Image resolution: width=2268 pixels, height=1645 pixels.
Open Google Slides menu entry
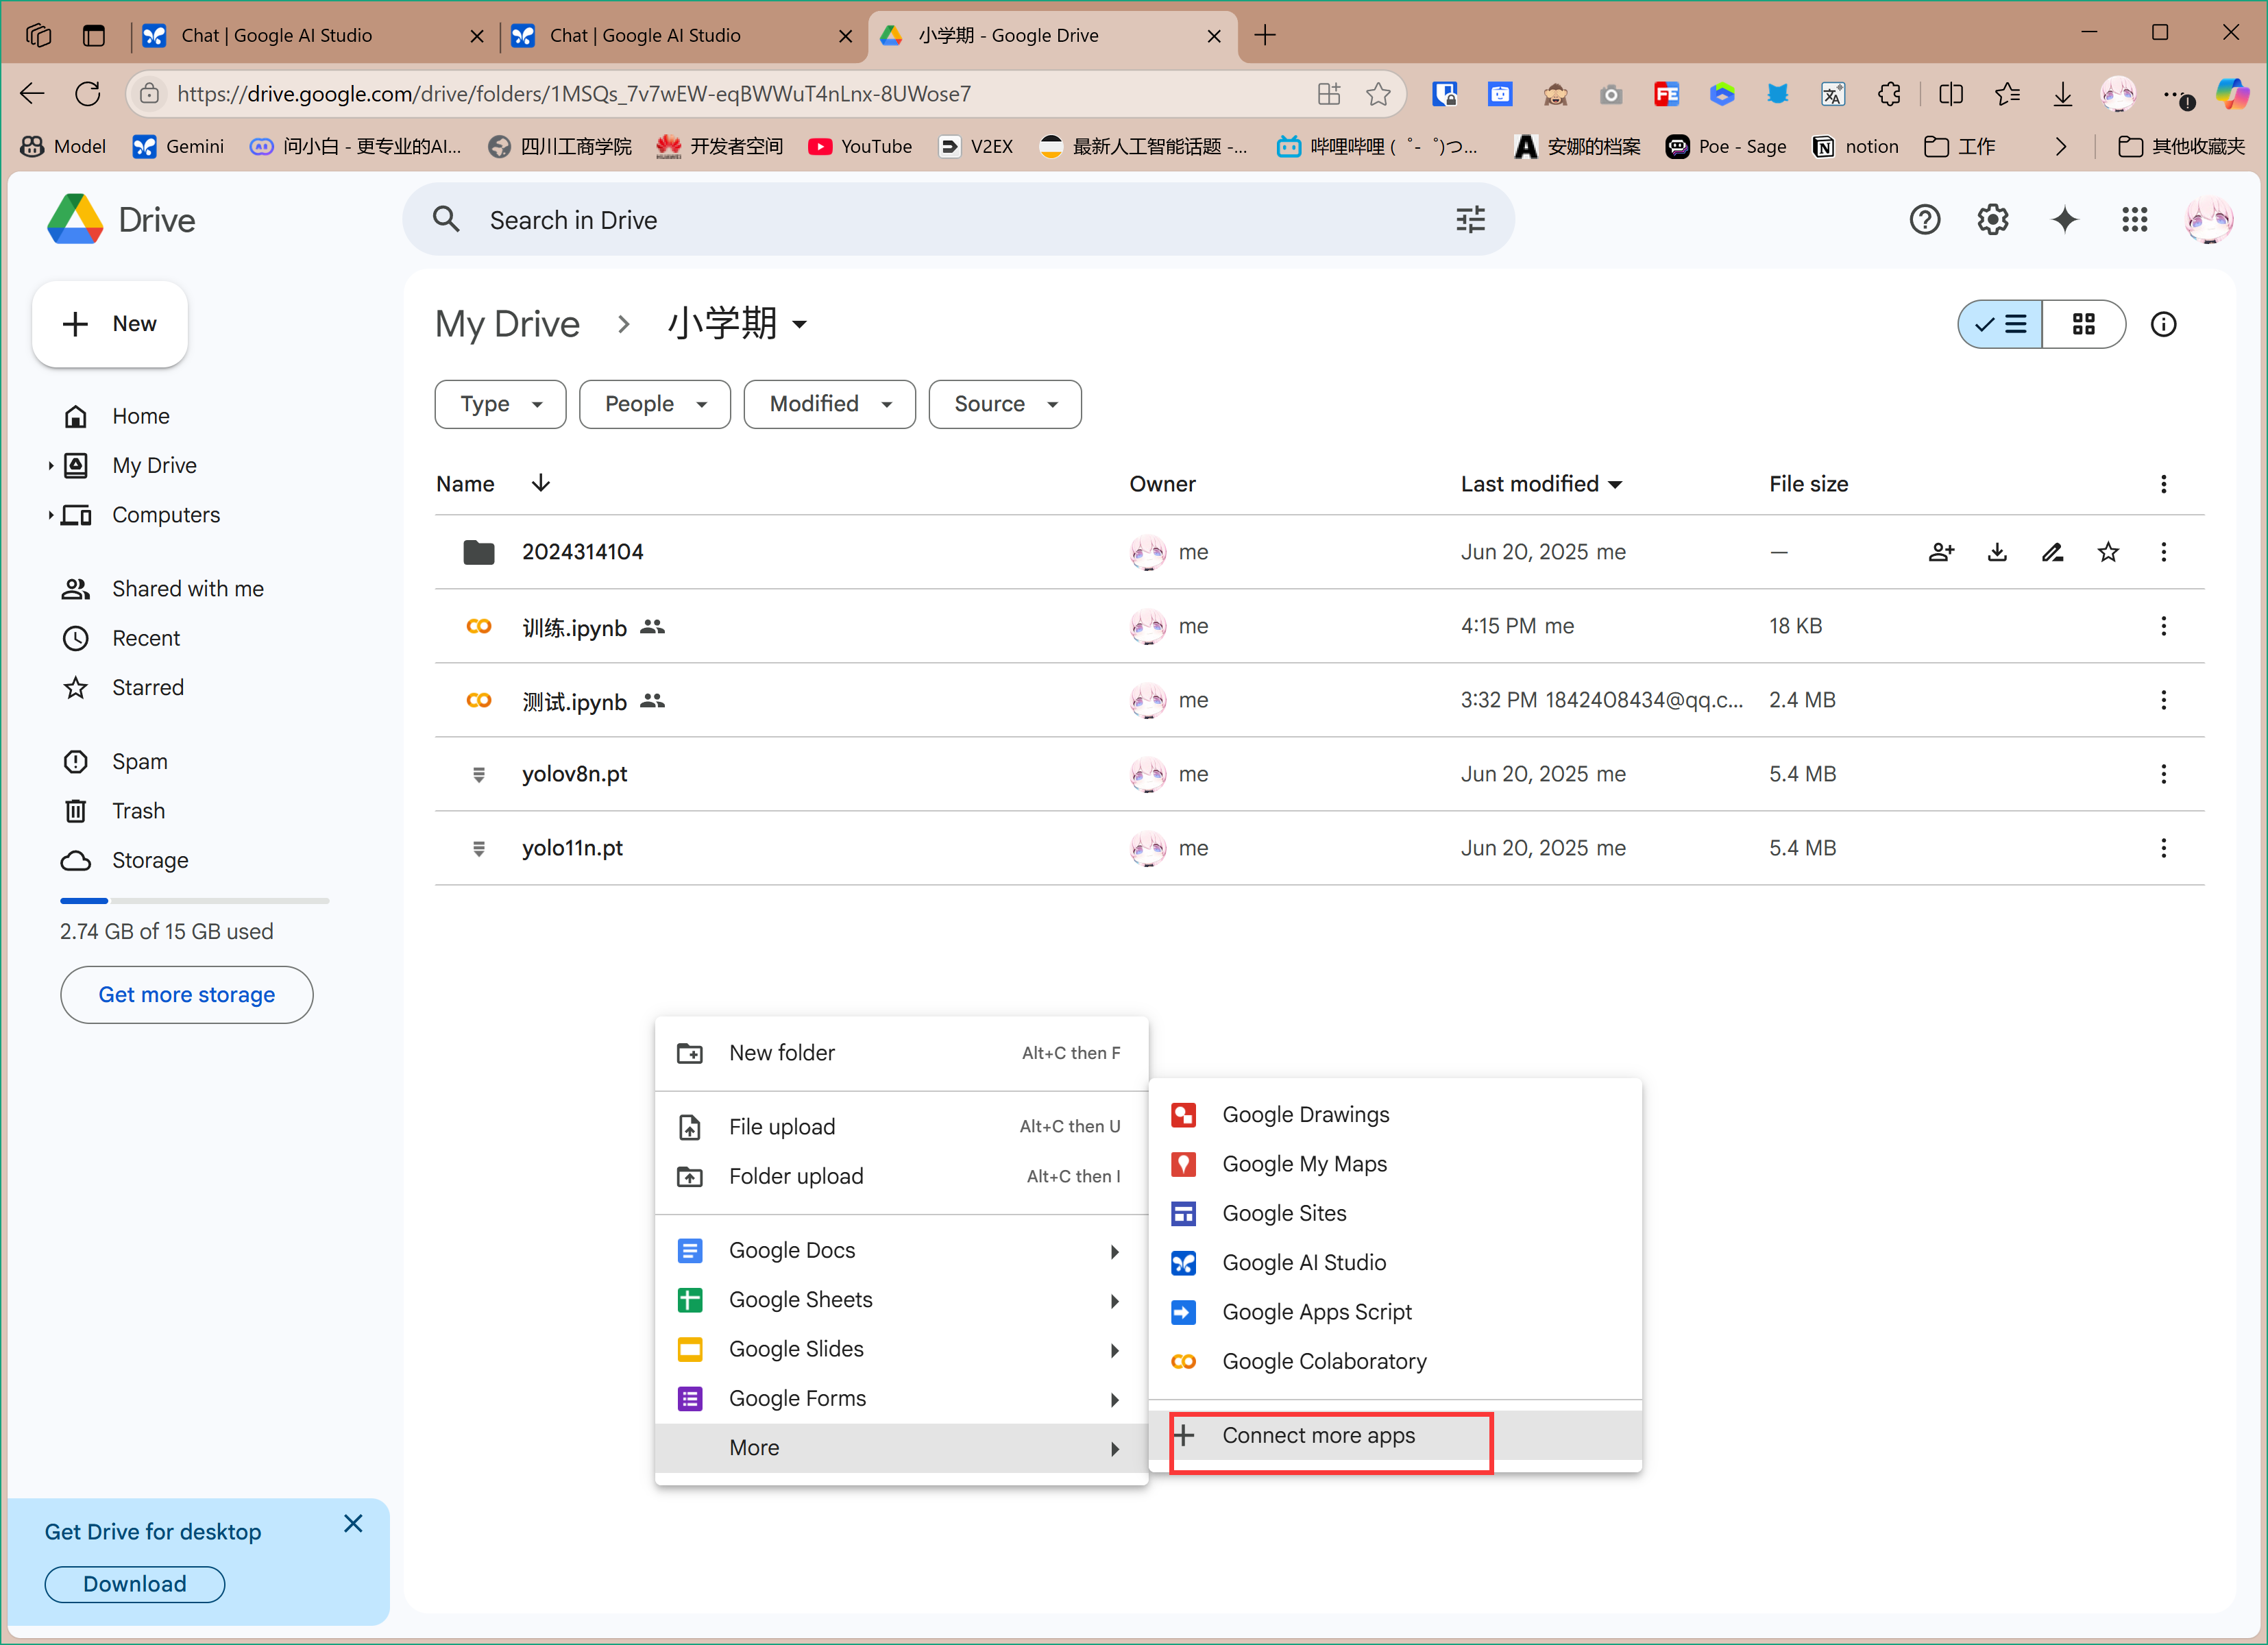point(901,1349)
